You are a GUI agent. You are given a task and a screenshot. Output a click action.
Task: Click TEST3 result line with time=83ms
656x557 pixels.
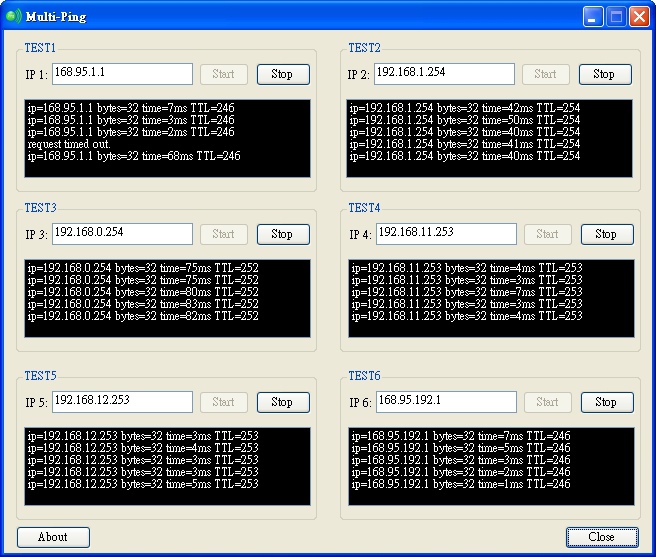click(143, 304)
